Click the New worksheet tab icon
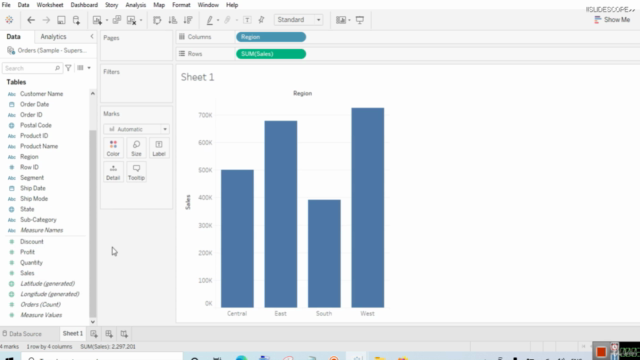The image size is (640, 360). [94, 334]
